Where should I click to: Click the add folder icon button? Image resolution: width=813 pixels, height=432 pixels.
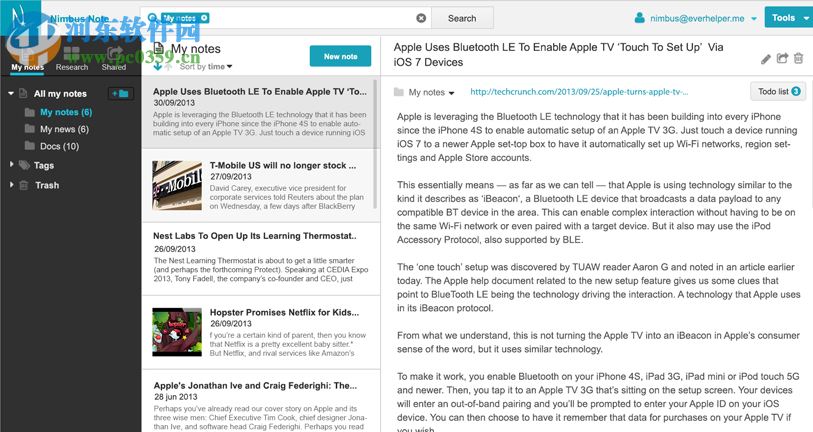120,93
